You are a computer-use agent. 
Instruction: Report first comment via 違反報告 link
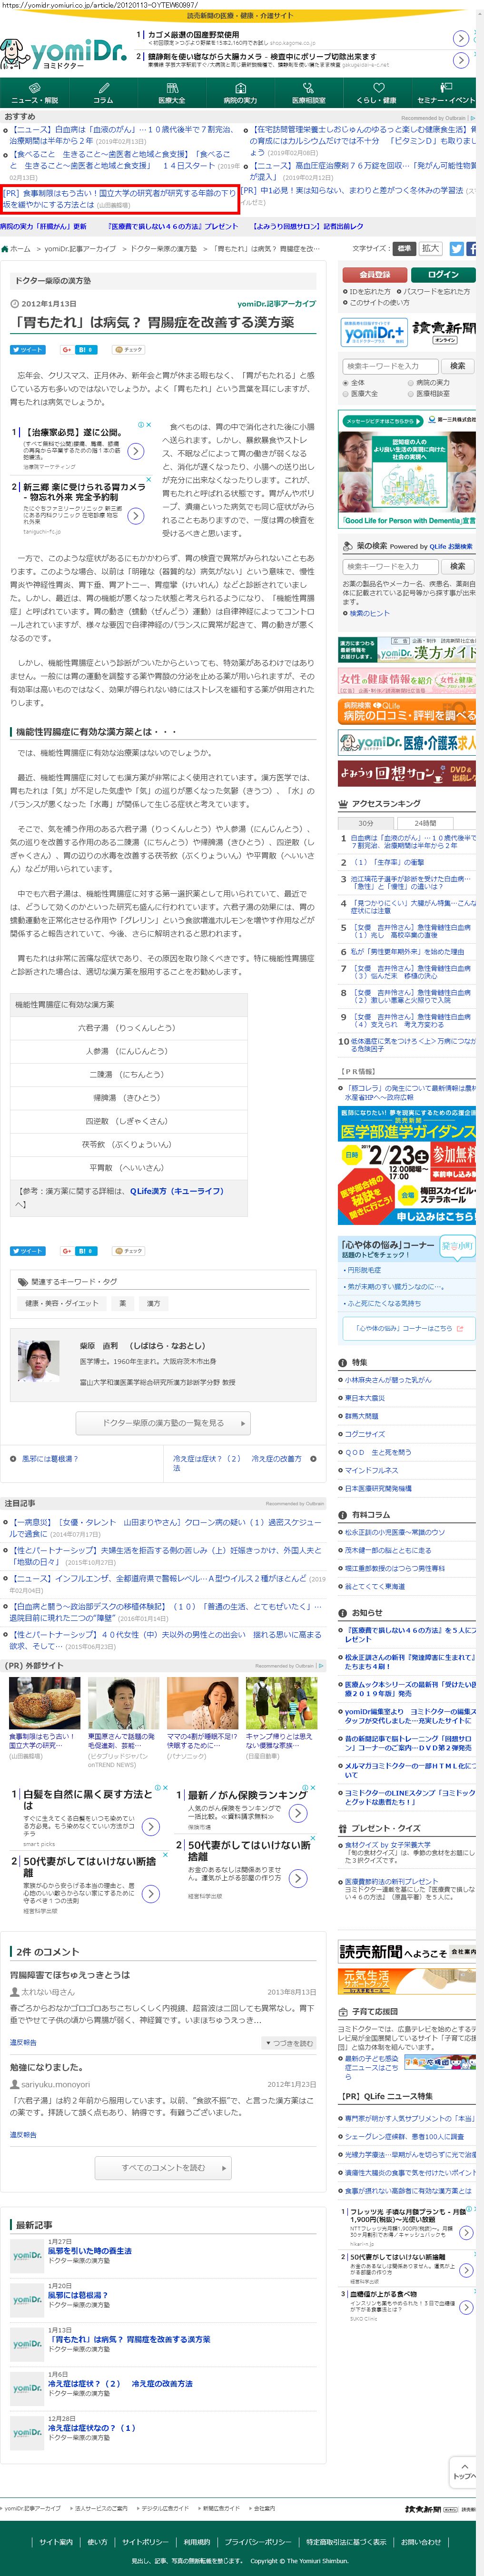click(x=23, y=2042)
